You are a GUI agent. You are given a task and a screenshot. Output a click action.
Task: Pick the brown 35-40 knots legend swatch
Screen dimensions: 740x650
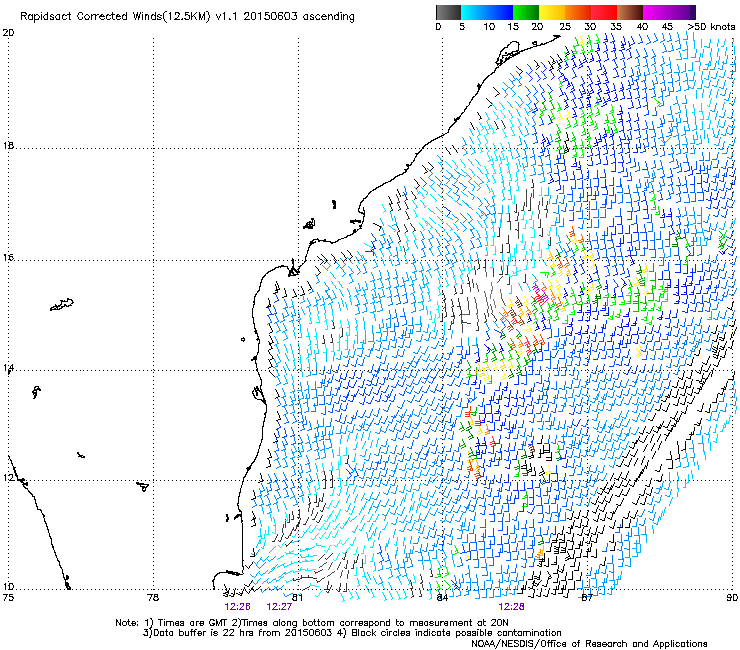[630, 12]
